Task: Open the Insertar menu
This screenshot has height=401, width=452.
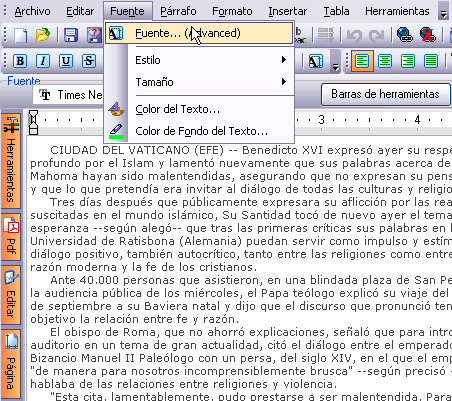Action: pos(288,11)
